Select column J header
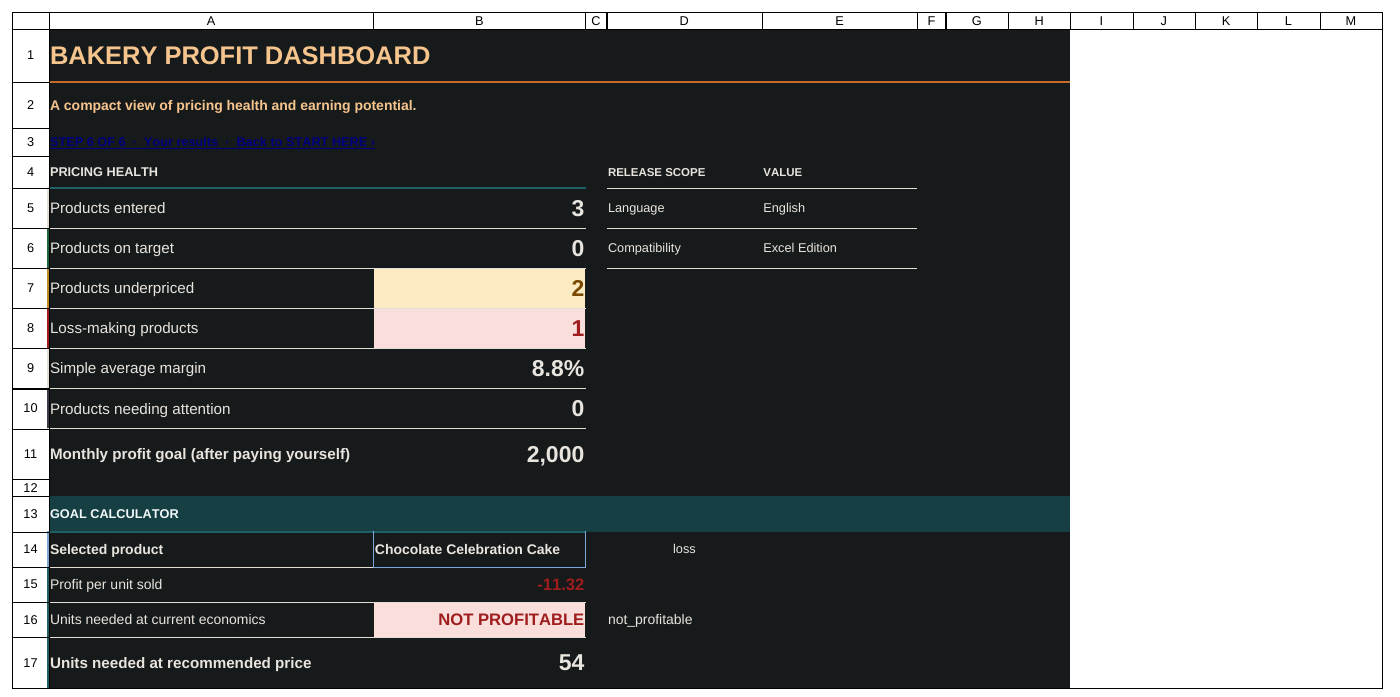The width and height of the screenshot is (1400, 697). click(1164, 21)
